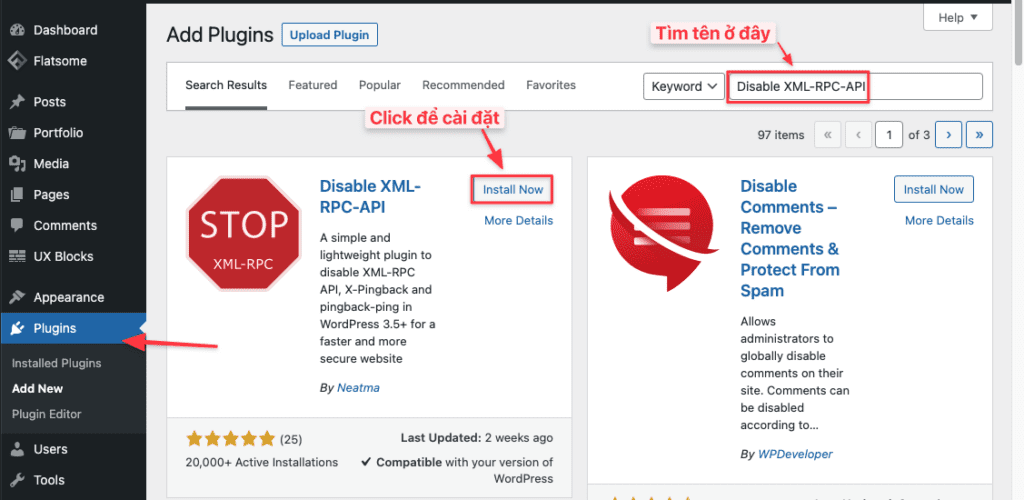Click the '97 items' count text
The width and height of the screenshot is (1024, 500).
(x=781, y=135)
